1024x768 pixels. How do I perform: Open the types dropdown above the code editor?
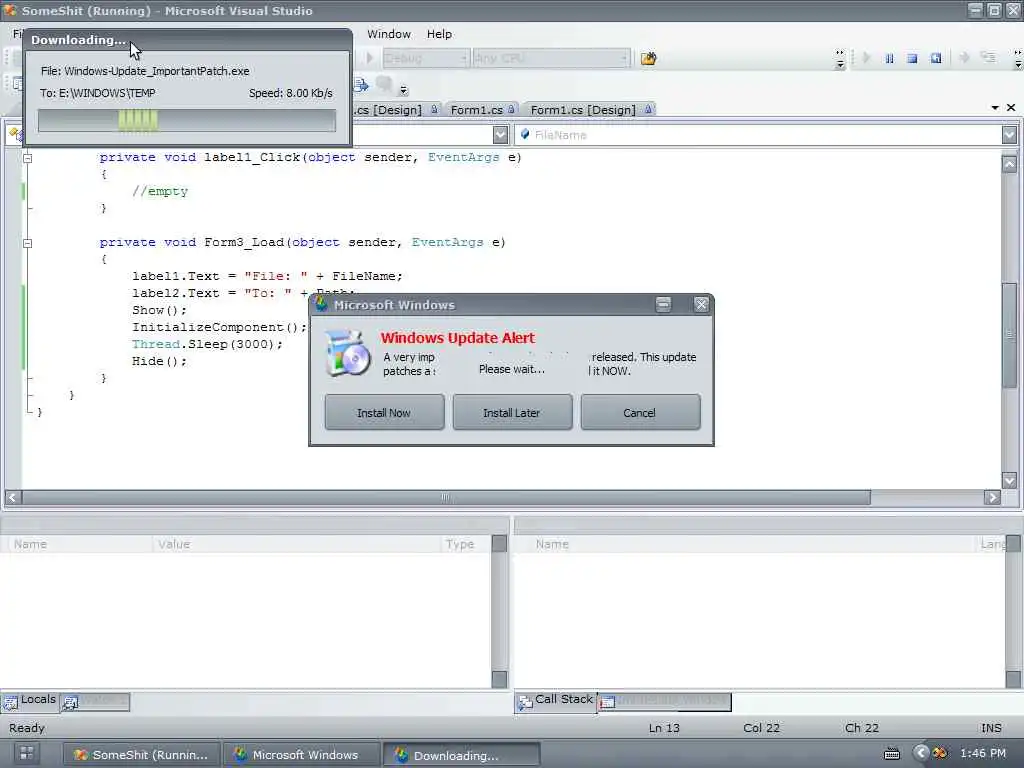(x=500, y=135)
